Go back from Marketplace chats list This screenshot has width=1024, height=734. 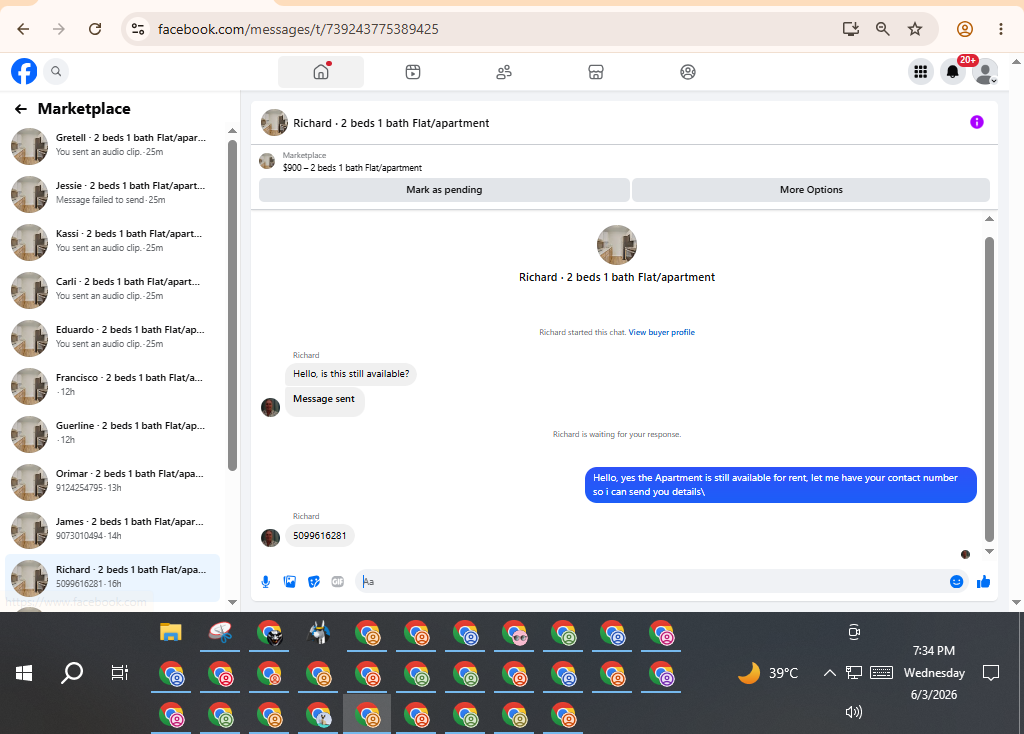tap(21, 109)
